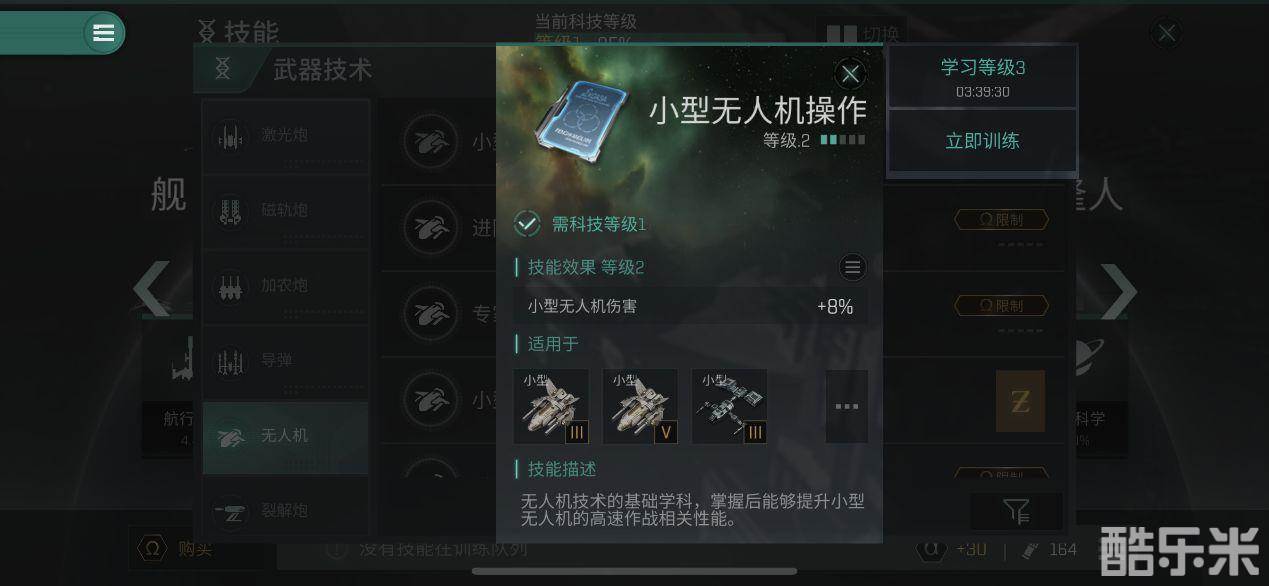Select the 导弹 category icon
This screenshot has width=1269, height=586.
231,361
